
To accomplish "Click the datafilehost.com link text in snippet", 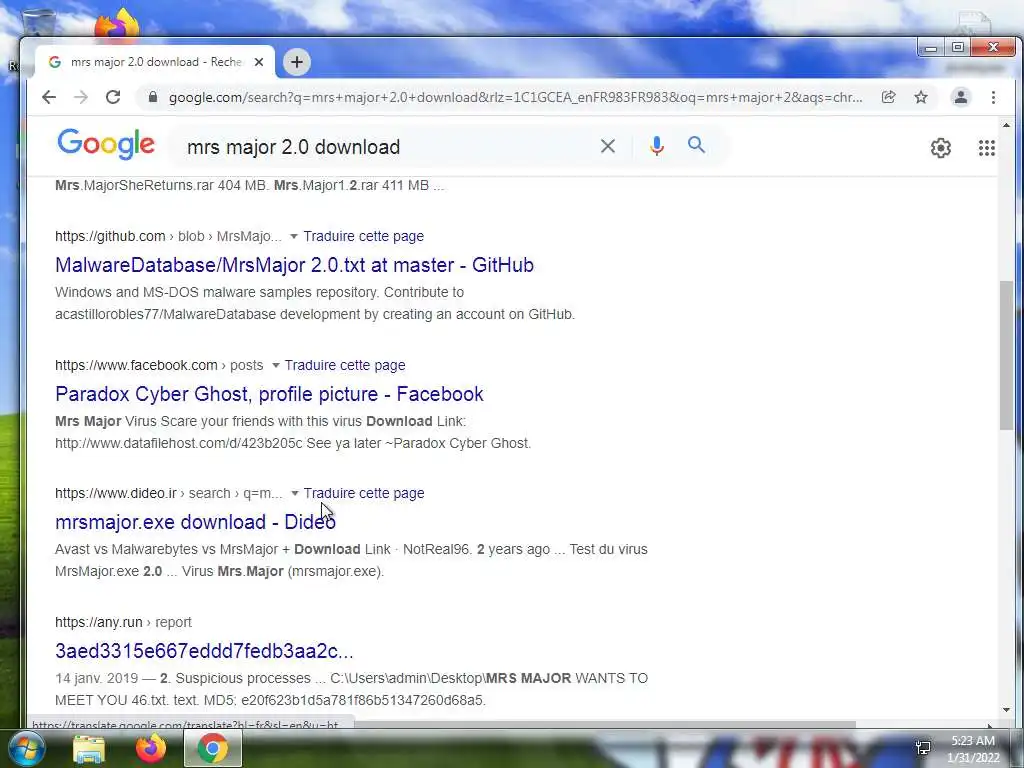I will 179,443.
